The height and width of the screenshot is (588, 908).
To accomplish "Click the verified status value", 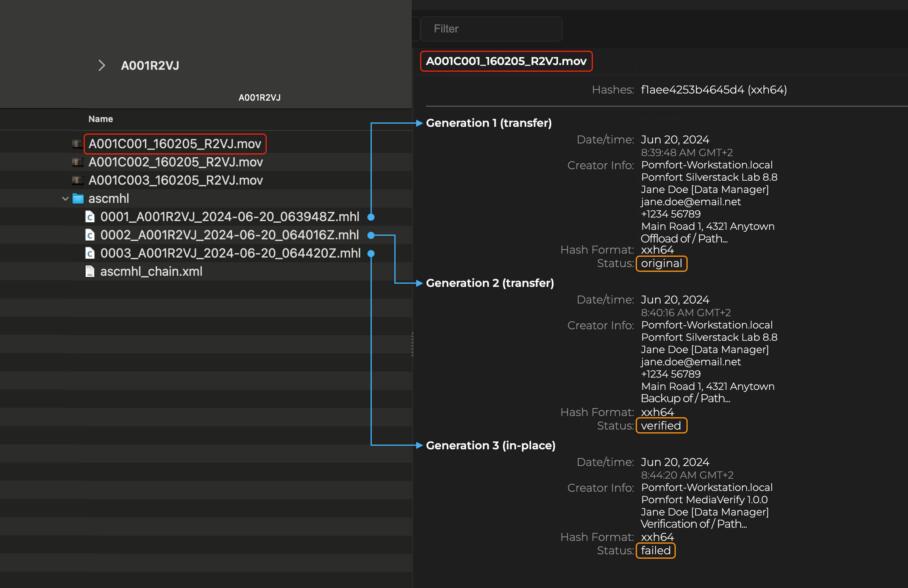I will tap(661, 426).
